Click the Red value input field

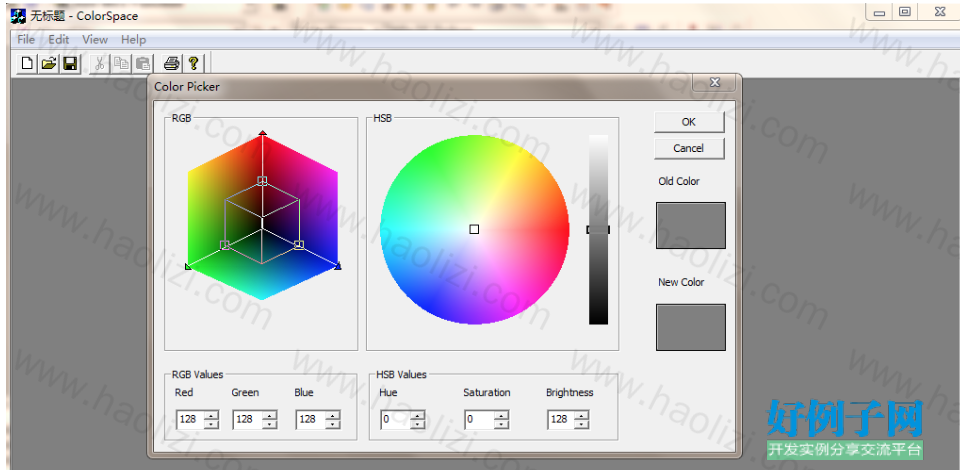click(x=190, y=419)
